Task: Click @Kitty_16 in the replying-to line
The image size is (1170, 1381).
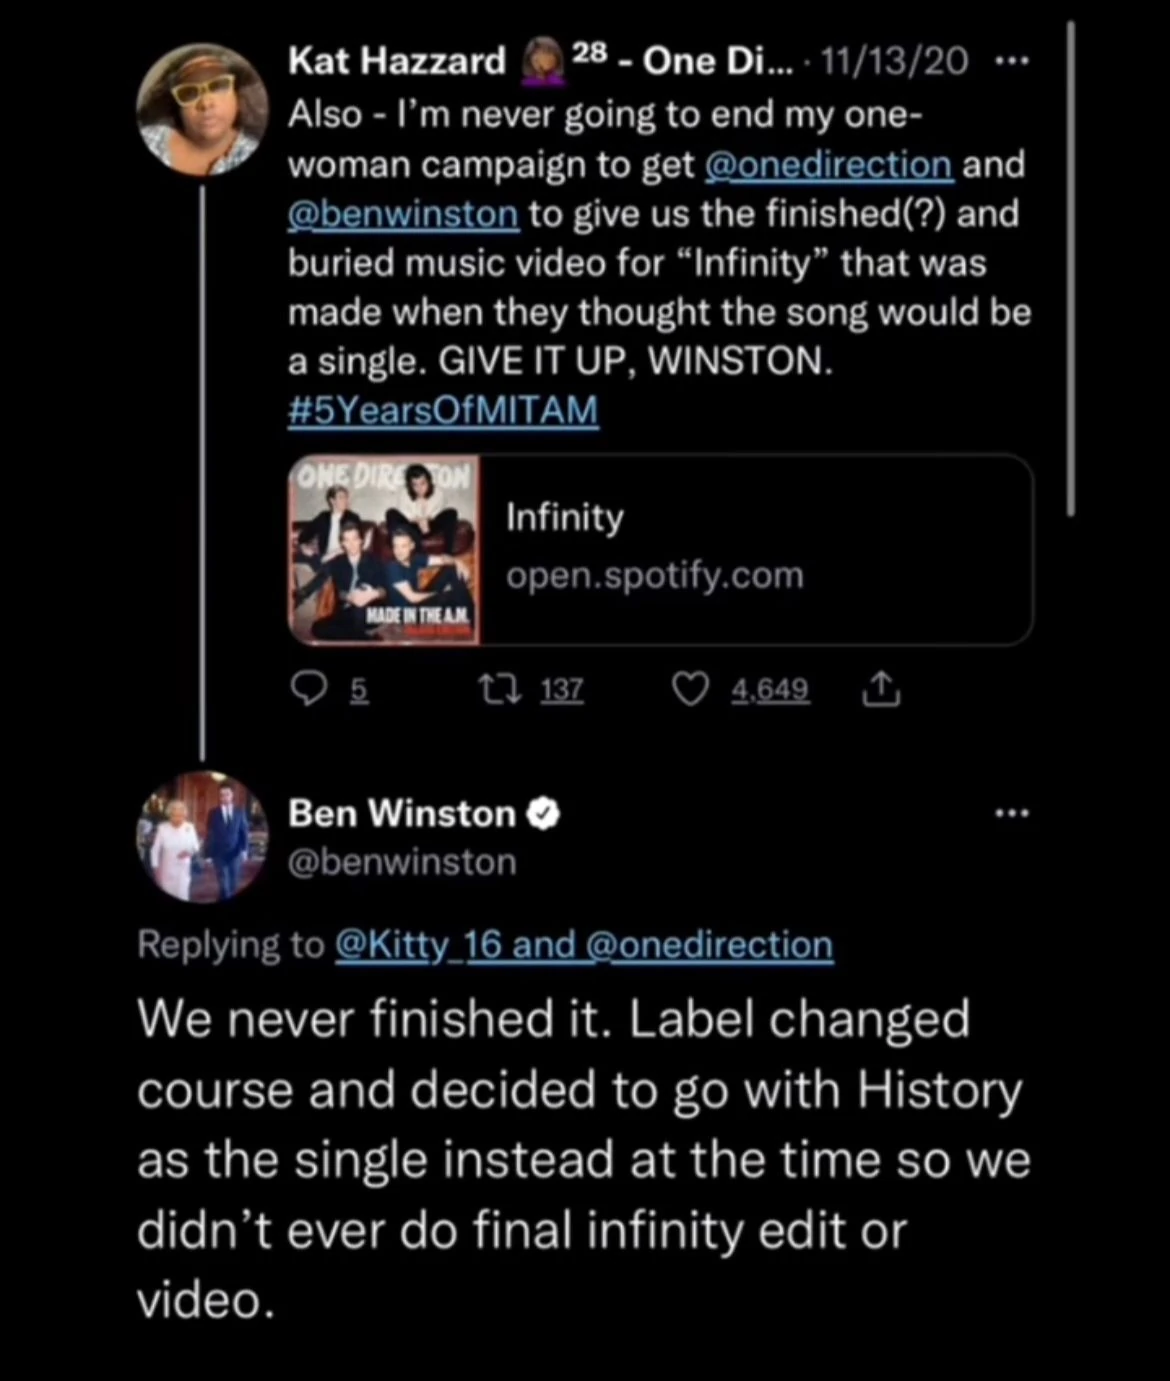Action: coord(419,944)
